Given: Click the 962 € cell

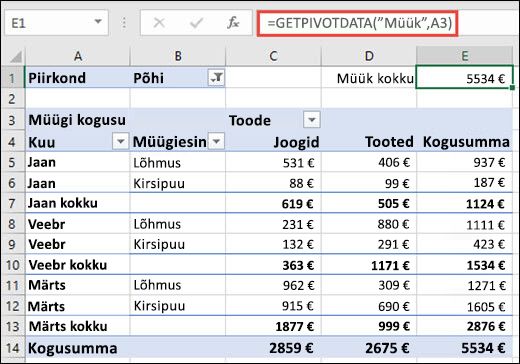Looking at the screenshot, I should (x=273, y=285).
